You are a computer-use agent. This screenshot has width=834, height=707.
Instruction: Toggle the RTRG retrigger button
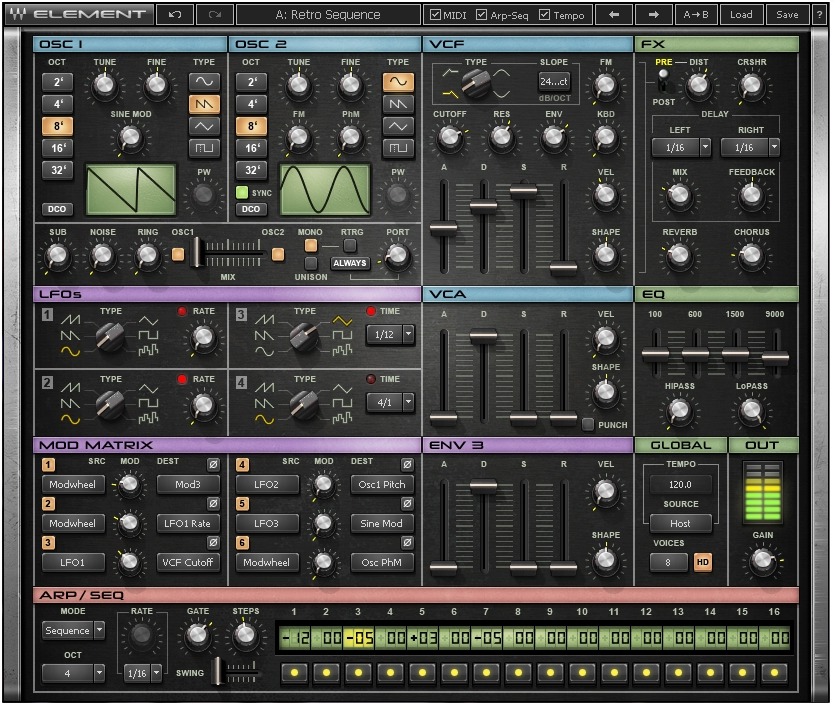[349, 246]
